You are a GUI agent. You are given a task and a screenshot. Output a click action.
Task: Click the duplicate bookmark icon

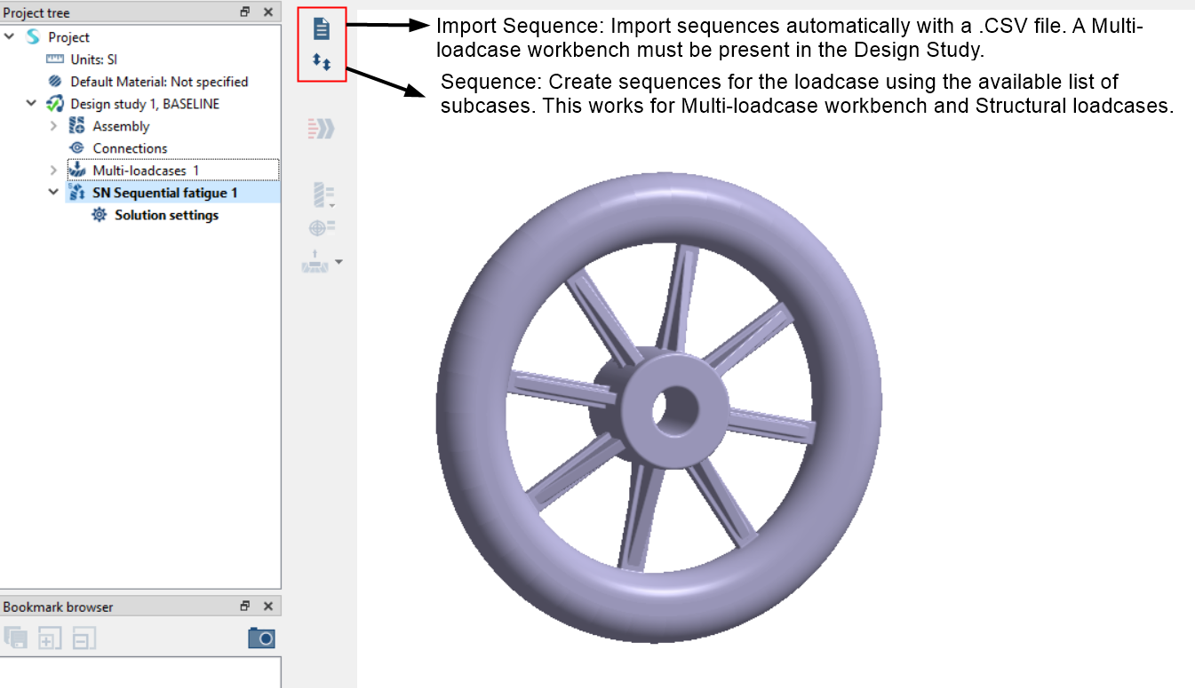(16, 637)
